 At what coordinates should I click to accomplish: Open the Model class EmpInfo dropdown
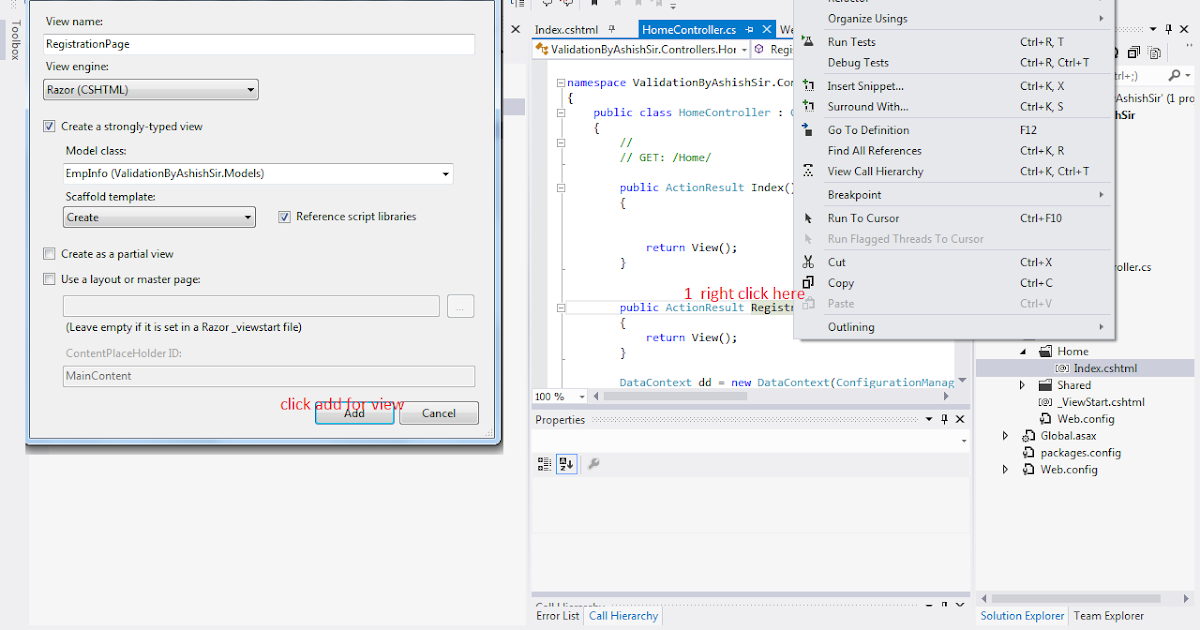[x=258, y=174]
